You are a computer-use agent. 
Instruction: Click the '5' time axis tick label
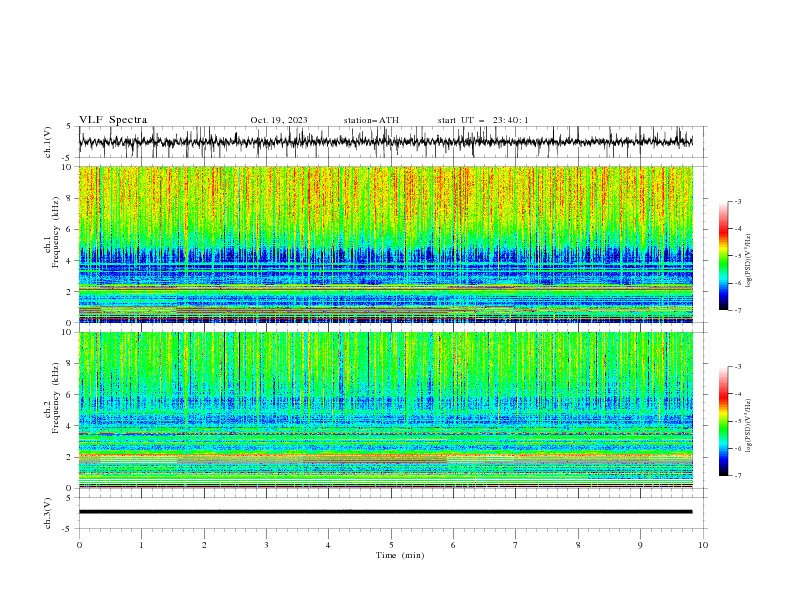coord(391,545)
